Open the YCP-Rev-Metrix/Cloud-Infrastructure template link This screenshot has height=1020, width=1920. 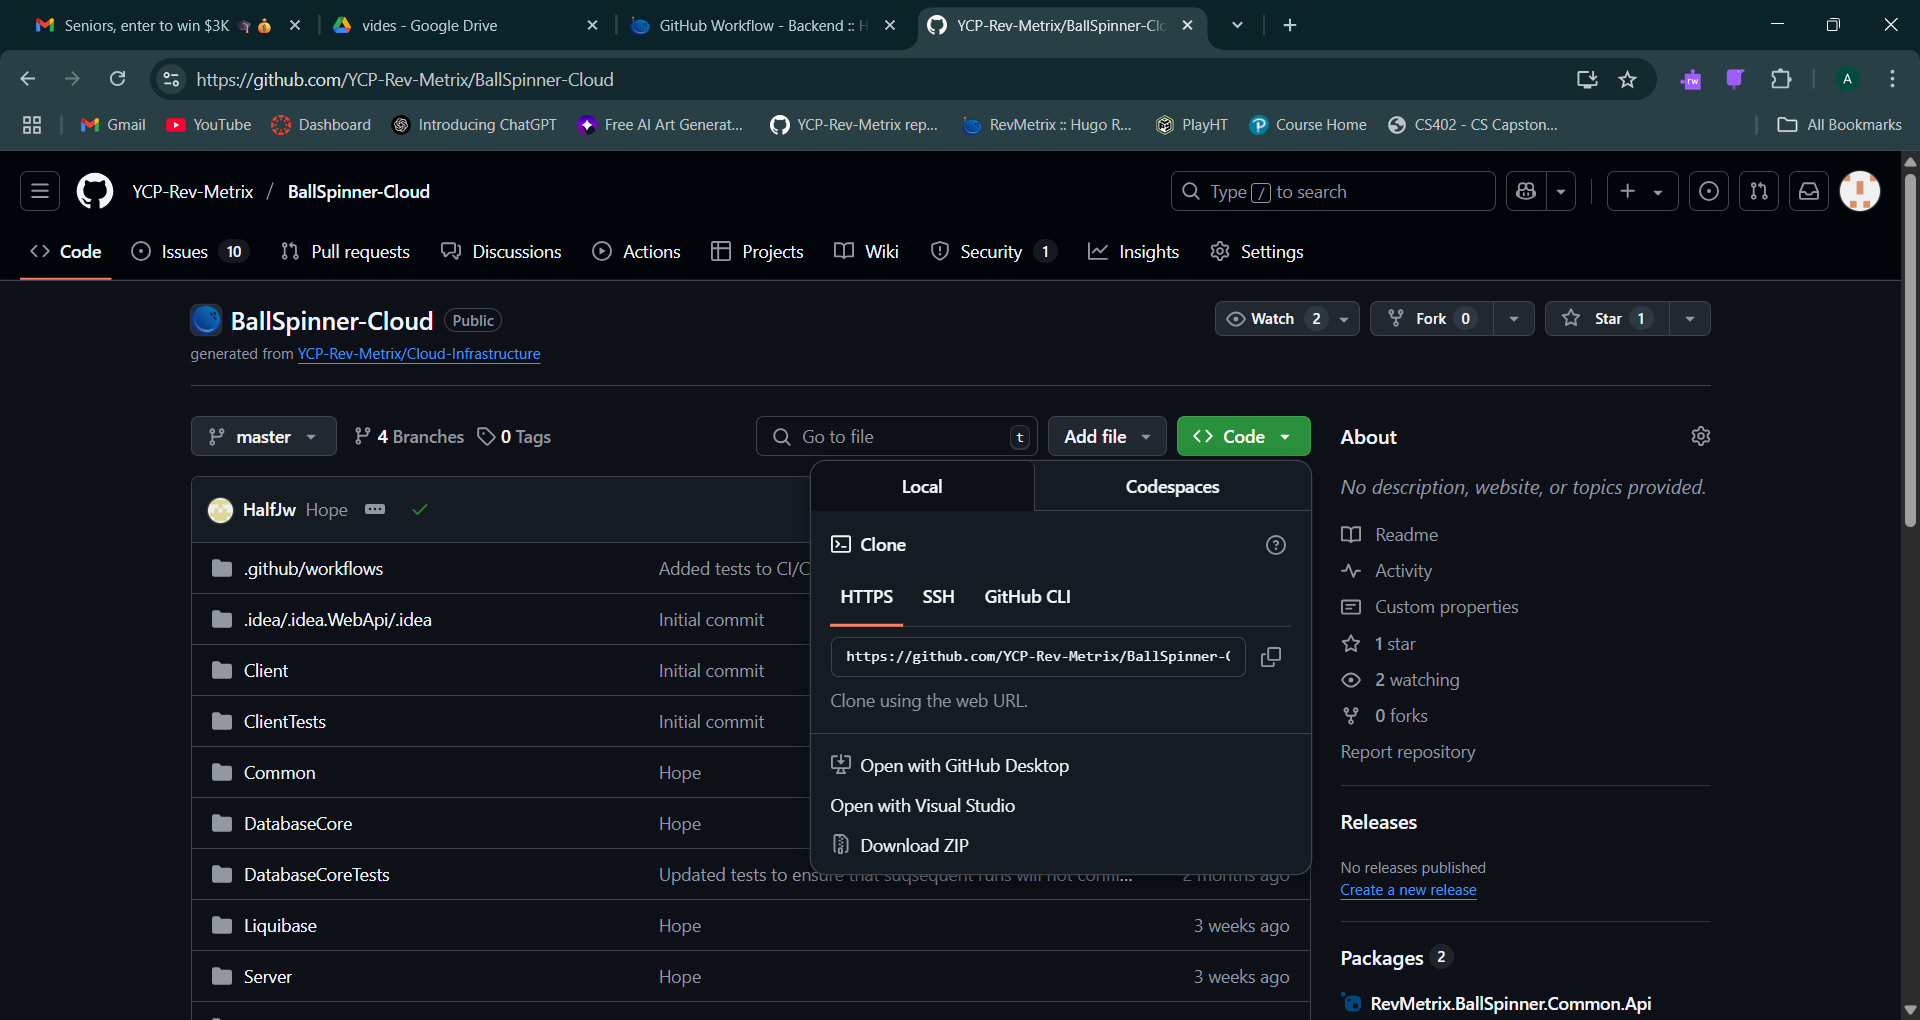point(419,354)
